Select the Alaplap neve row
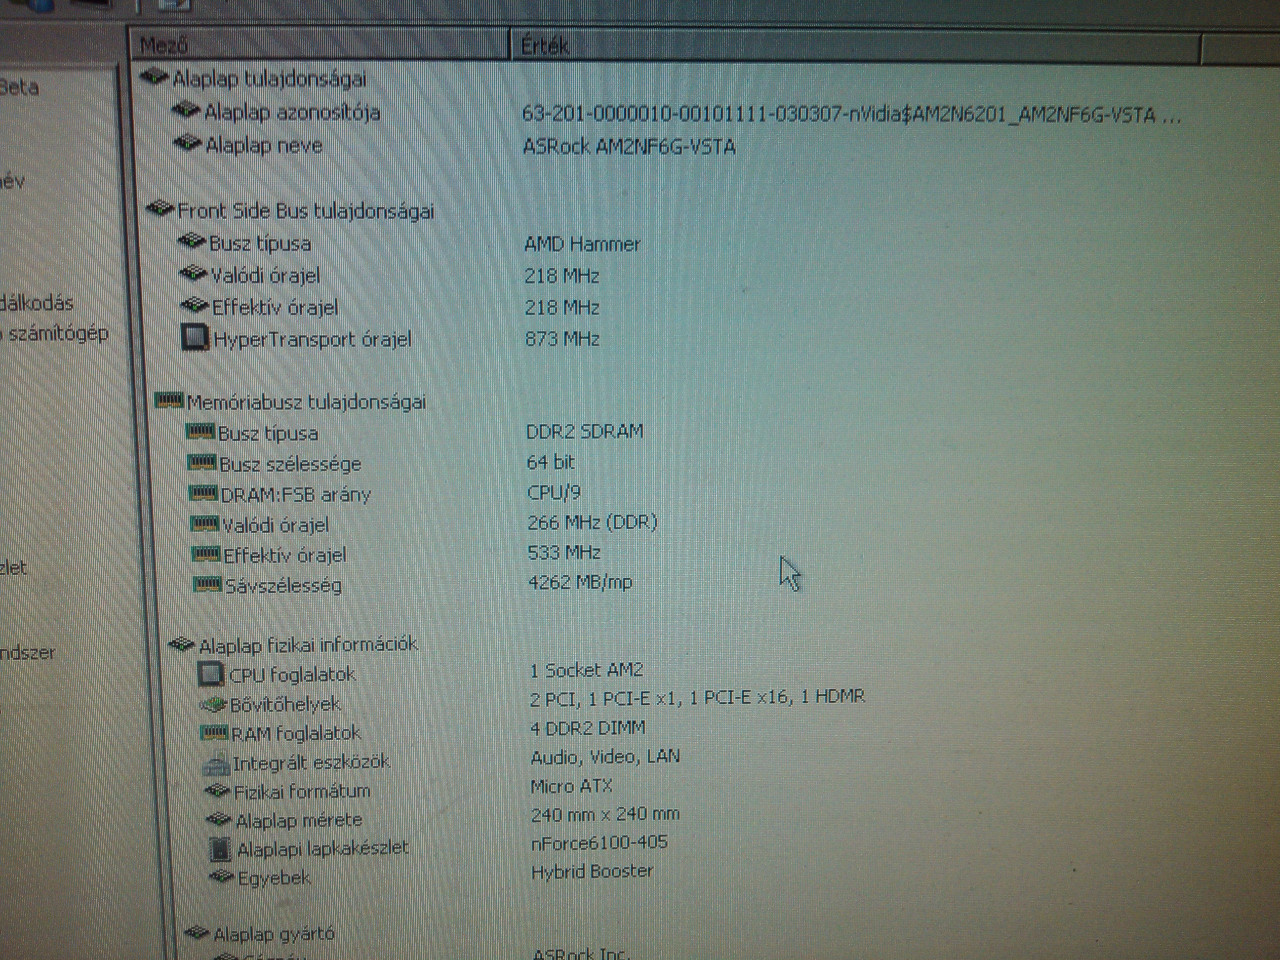Screen dimensions: 1280x960 (264, 146)
